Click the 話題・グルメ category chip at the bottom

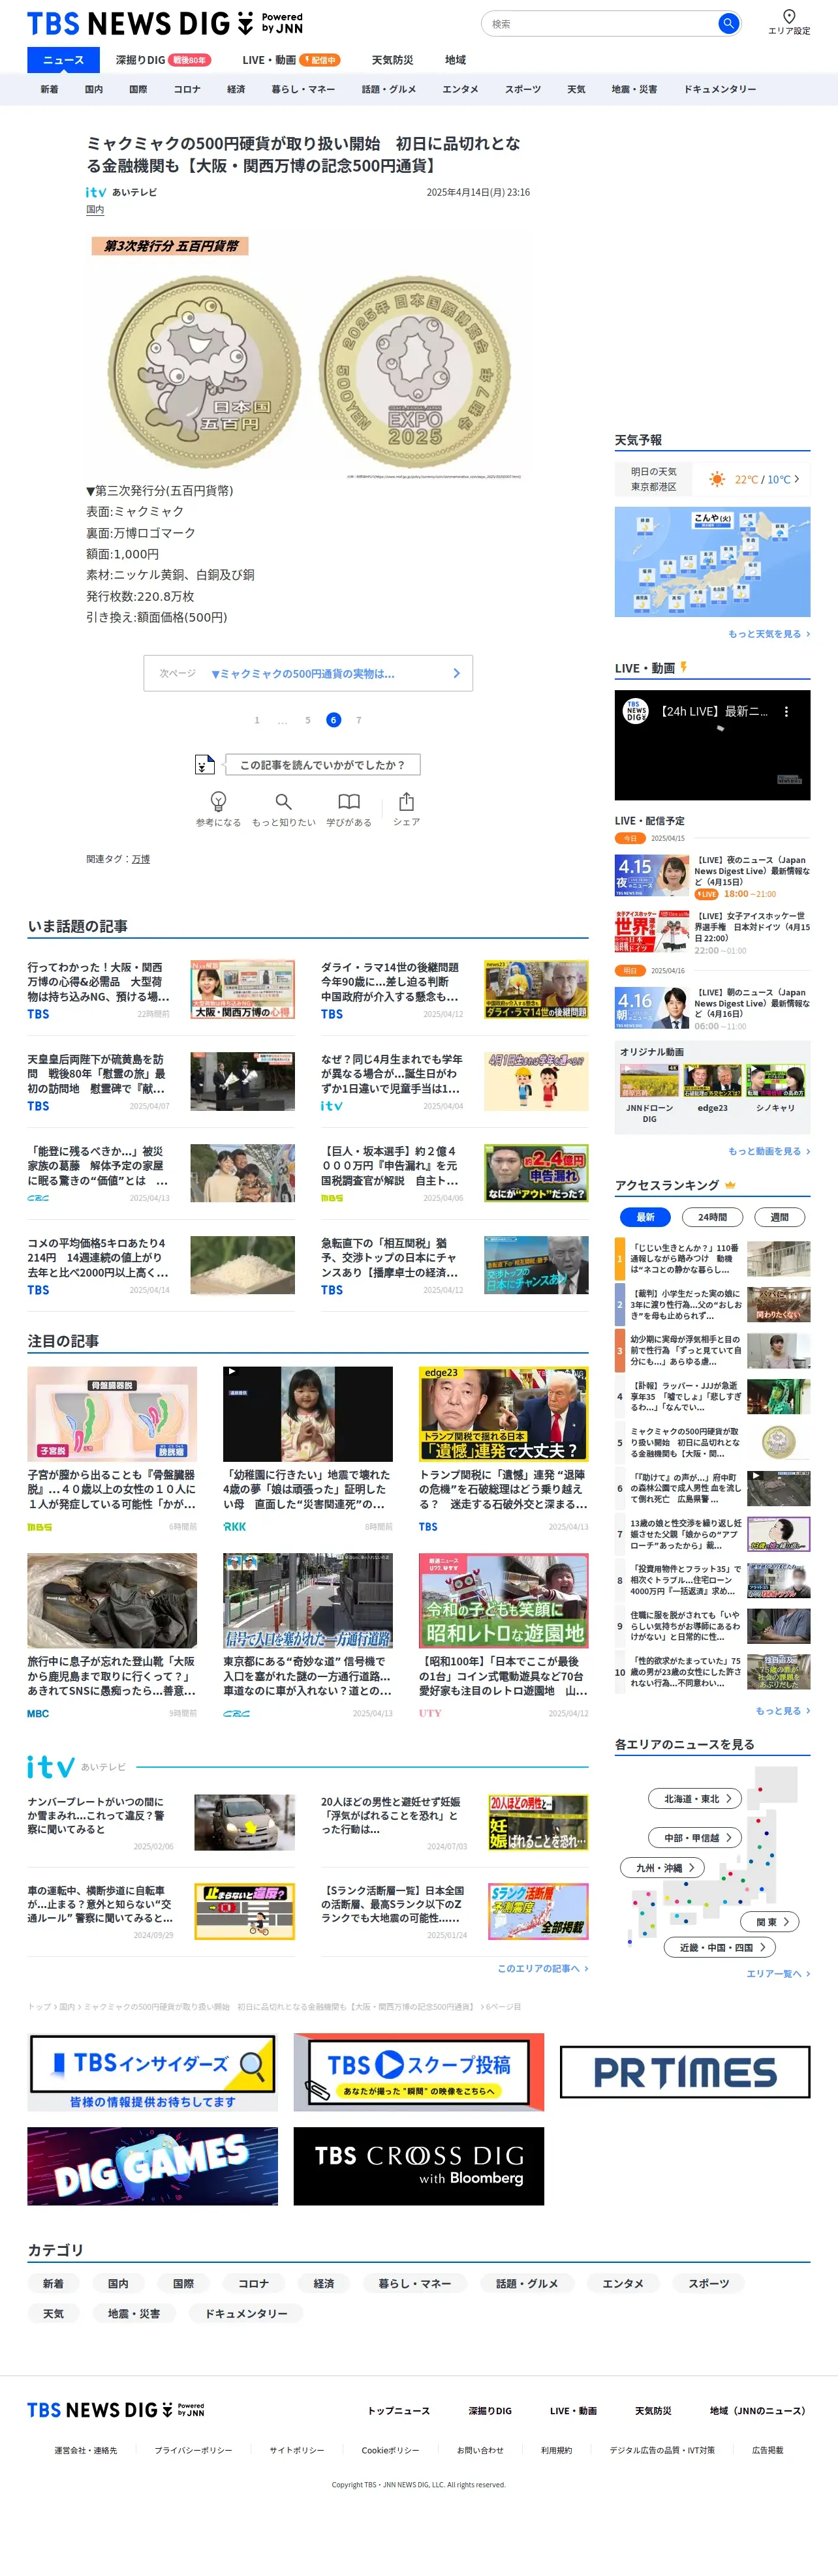pyautogui.click(x=527, y=2284)
